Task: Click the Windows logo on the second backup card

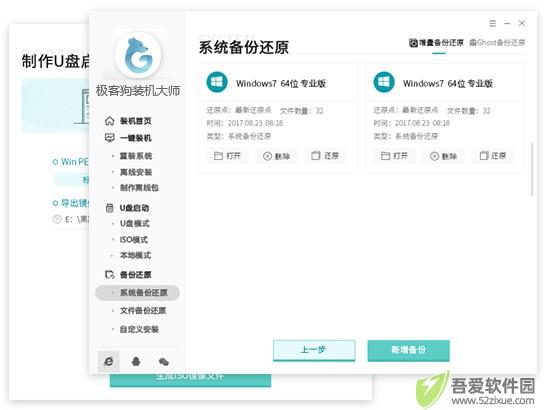Action: point(384,82)
